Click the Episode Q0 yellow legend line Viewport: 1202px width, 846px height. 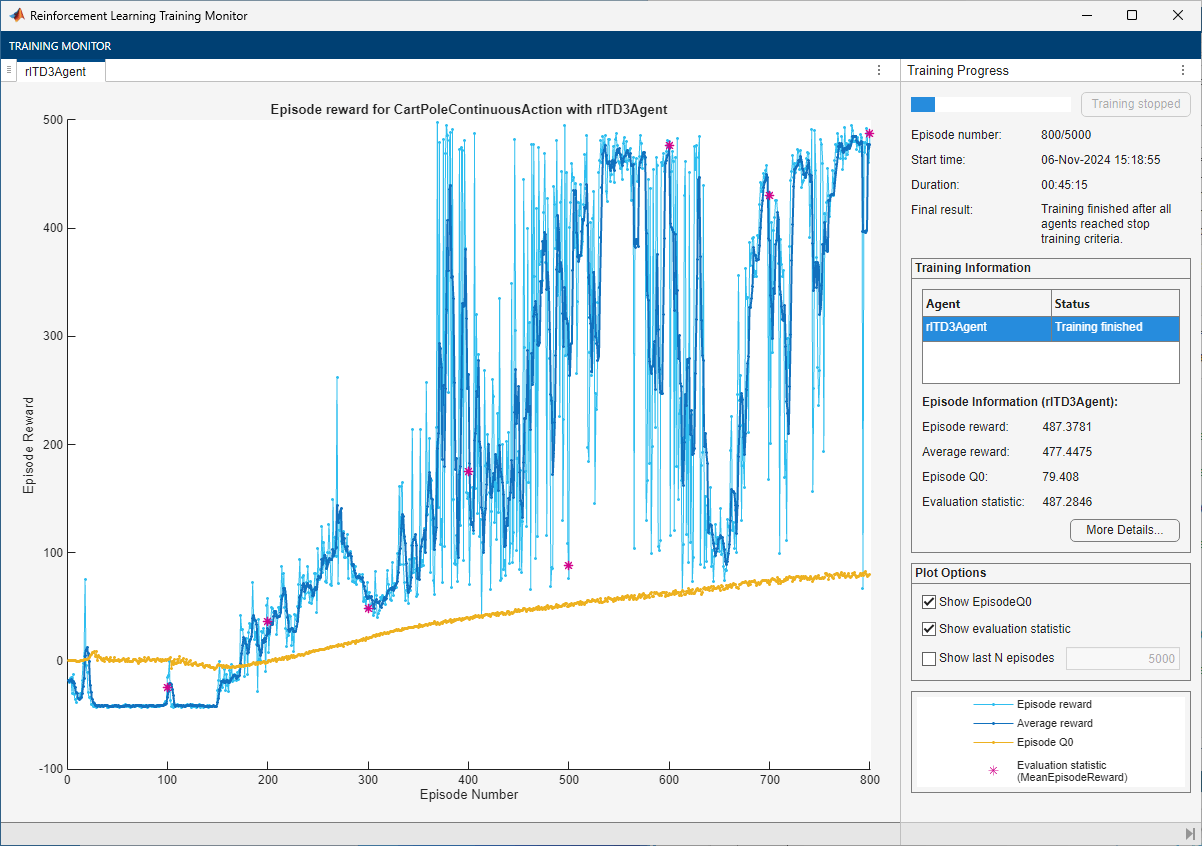click(993, 743)
